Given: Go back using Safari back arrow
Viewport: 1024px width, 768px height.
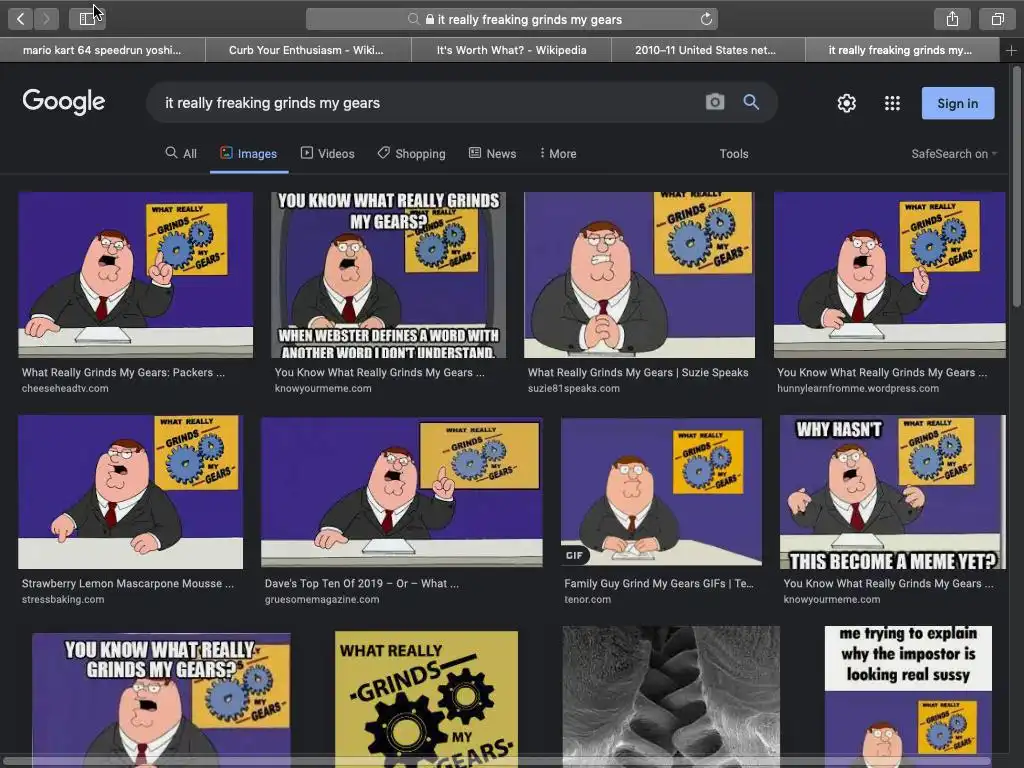Looking at the screenshot, I should click(x=20, y=19).
